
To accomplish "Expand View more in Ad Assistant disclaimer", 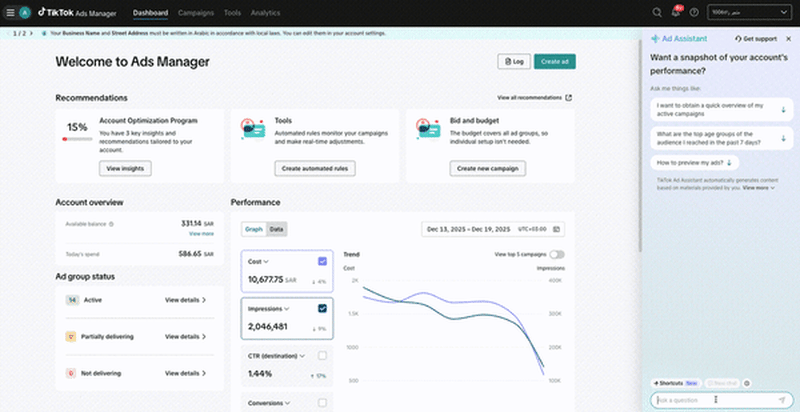I will point(759,187).
